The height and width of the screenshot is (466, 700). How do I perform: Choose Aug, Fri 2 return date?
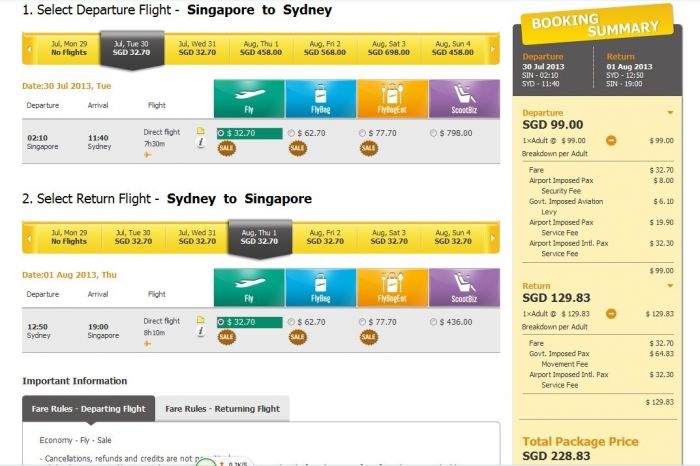[325, 236]
